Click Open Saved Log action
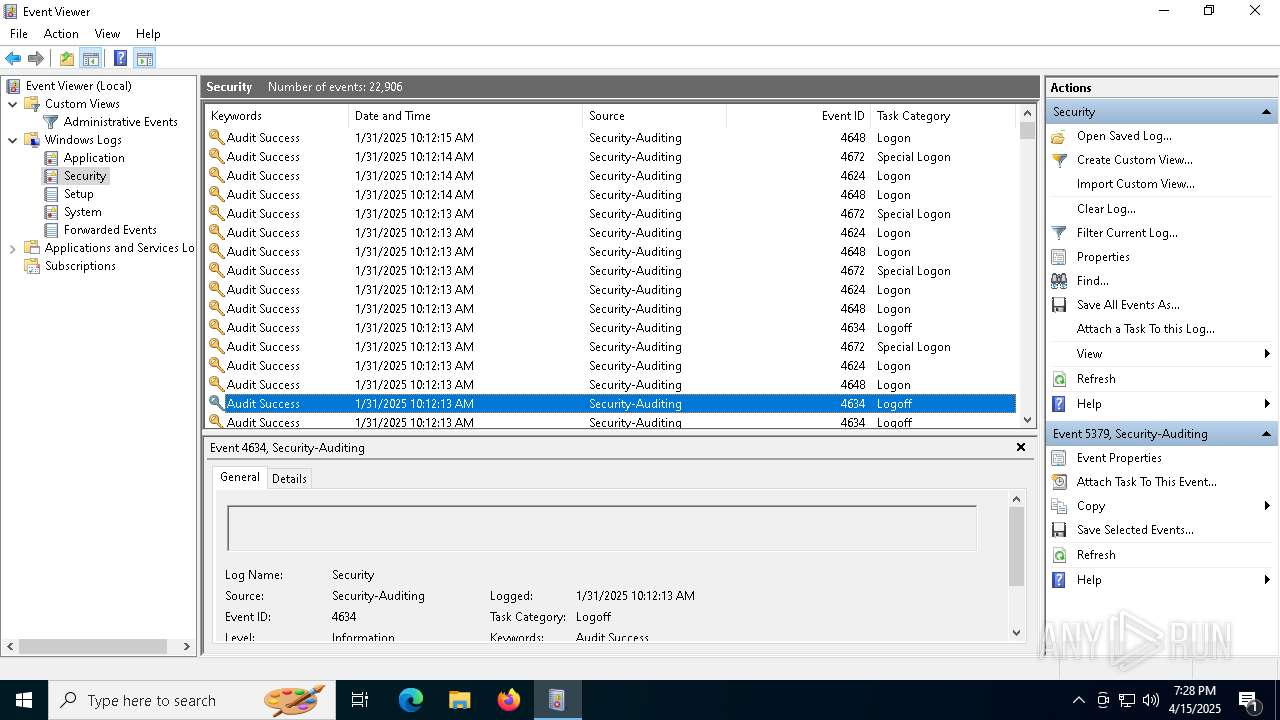The width and height of the screenshot is (1280, 720). point(1124,136)
